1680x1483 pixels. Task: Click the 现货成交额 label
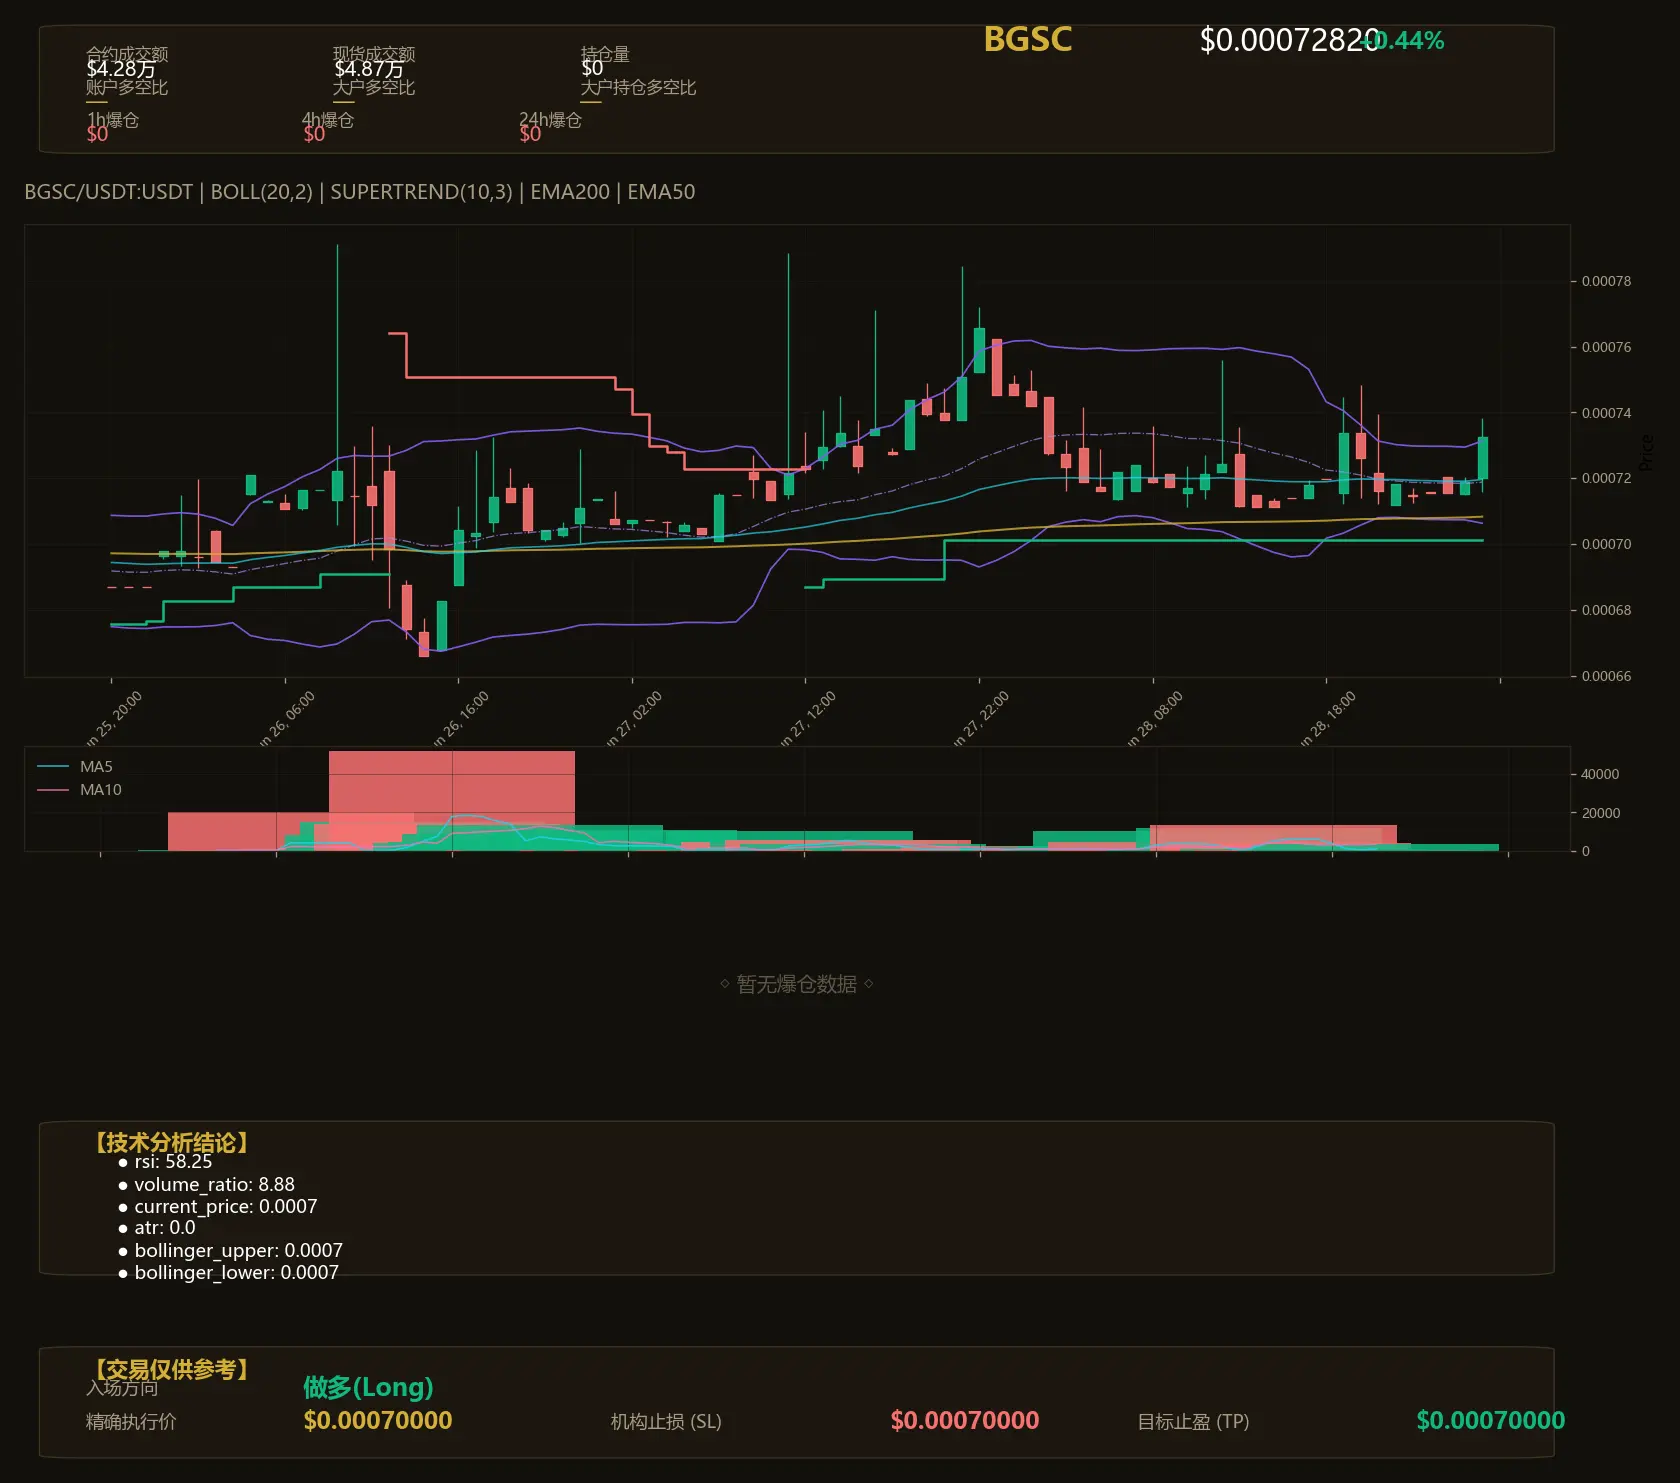pyautogui.click(x=374, y=54)
